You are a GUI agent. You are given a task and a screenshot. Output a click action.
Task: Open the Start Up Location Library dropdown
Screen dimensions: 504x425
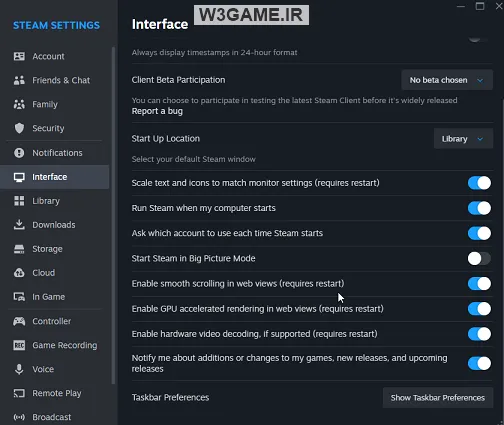pyautogui.click(x=463, y=139)
